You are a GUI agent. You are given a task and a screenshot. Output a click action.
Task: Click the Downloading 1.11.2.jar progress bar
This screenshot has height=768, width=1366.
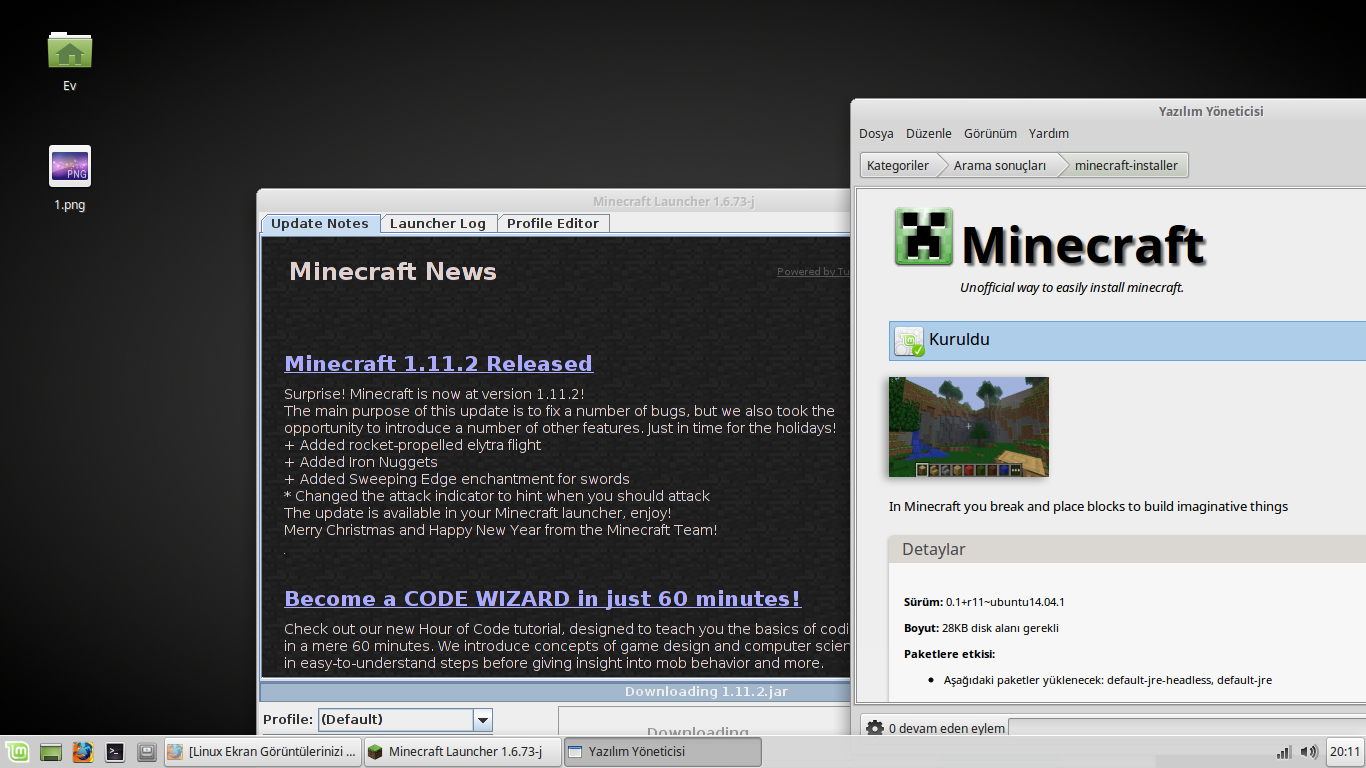[555, 691]
